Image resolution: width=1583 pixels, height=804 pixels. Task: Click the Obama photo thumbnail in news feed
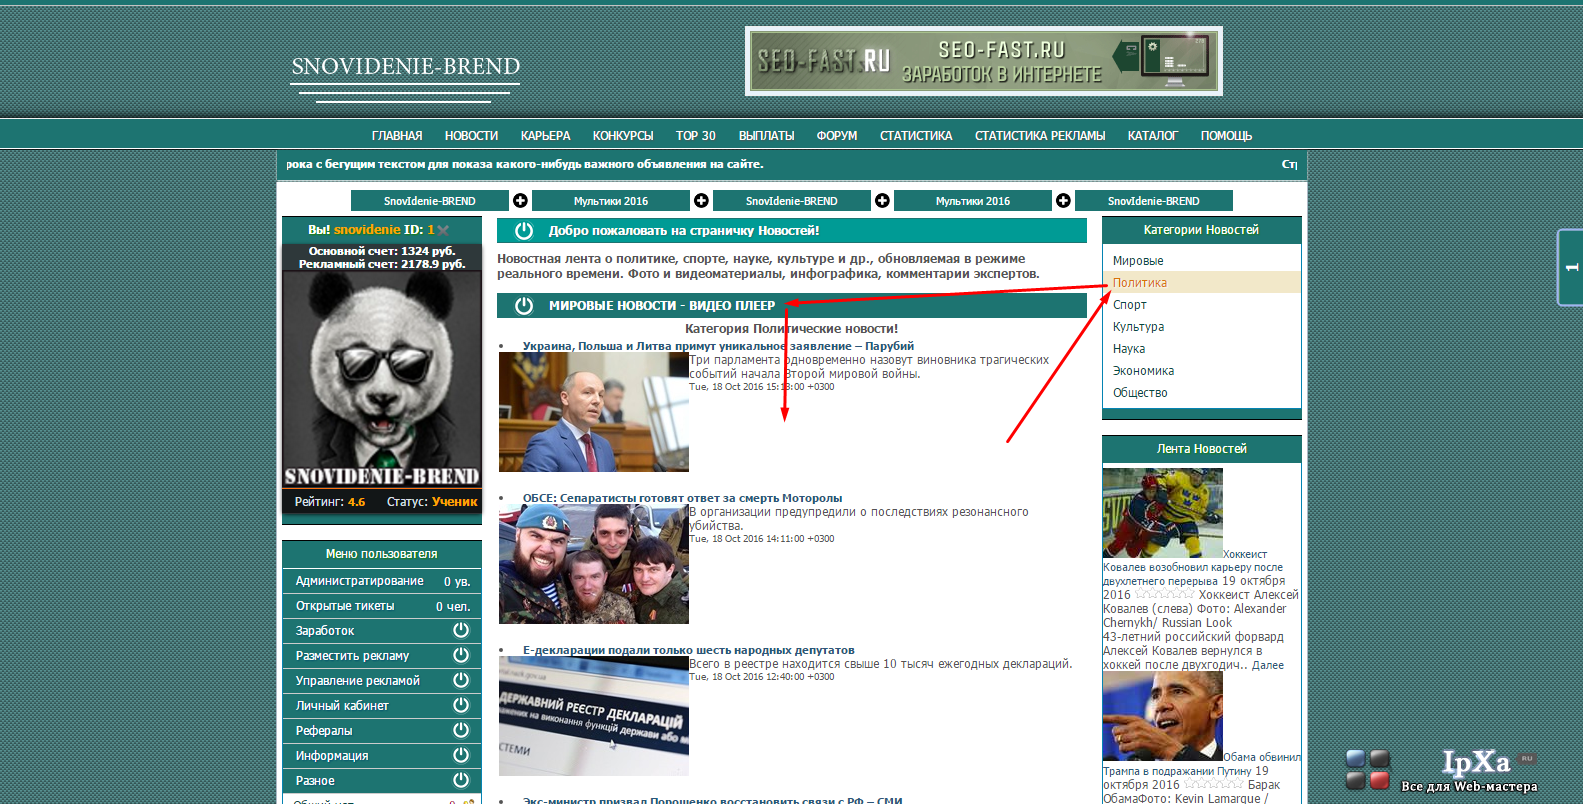tap(1162, 716)
